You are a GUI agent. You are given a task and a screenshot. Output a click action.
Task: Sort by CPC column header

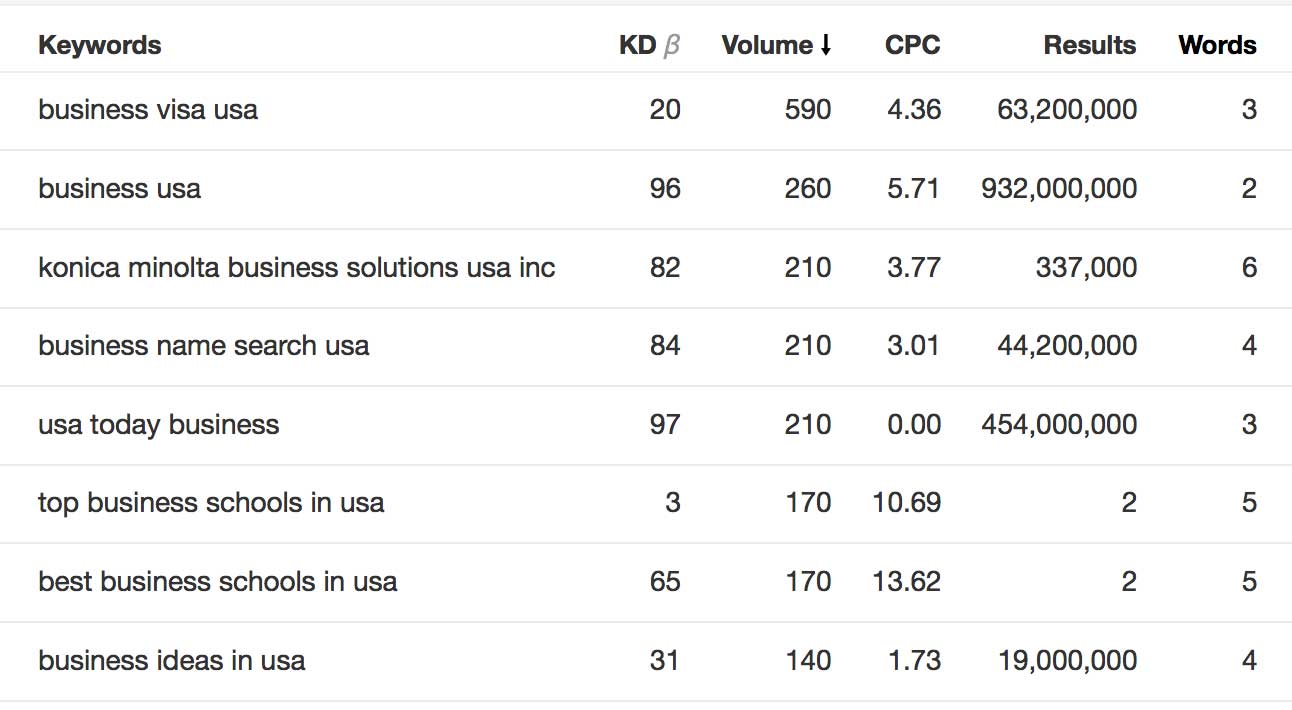pos(912,45)
